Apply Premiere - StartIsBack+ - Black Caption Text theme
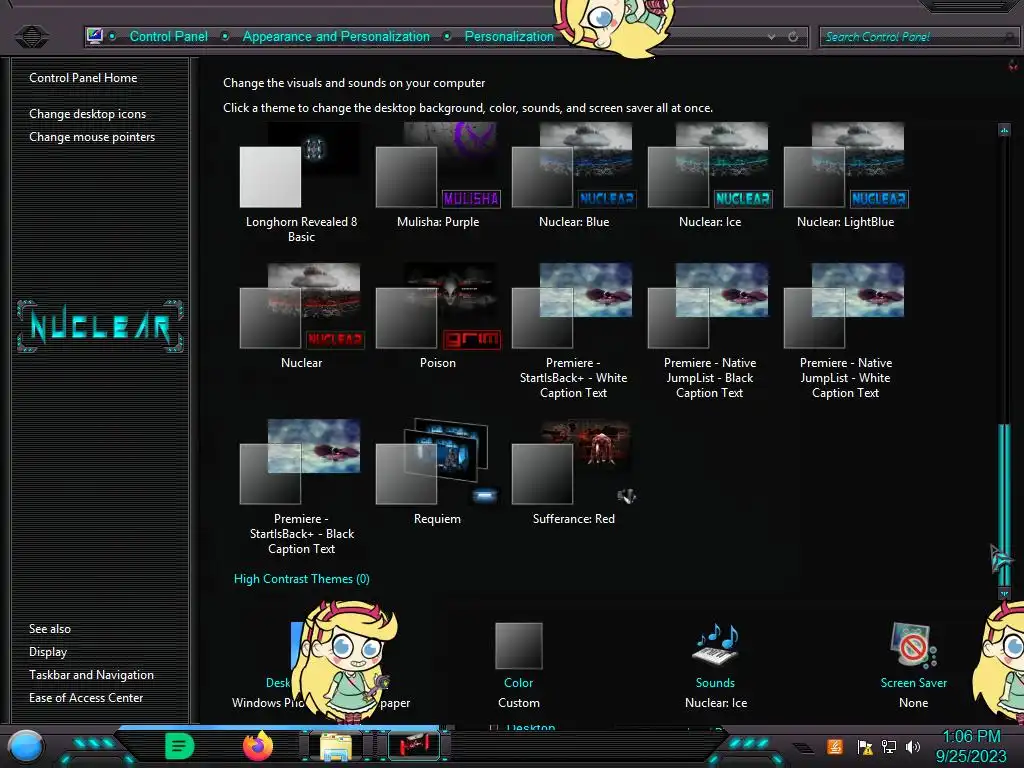This screenshot has width=1024, height=768. (301, 487)
